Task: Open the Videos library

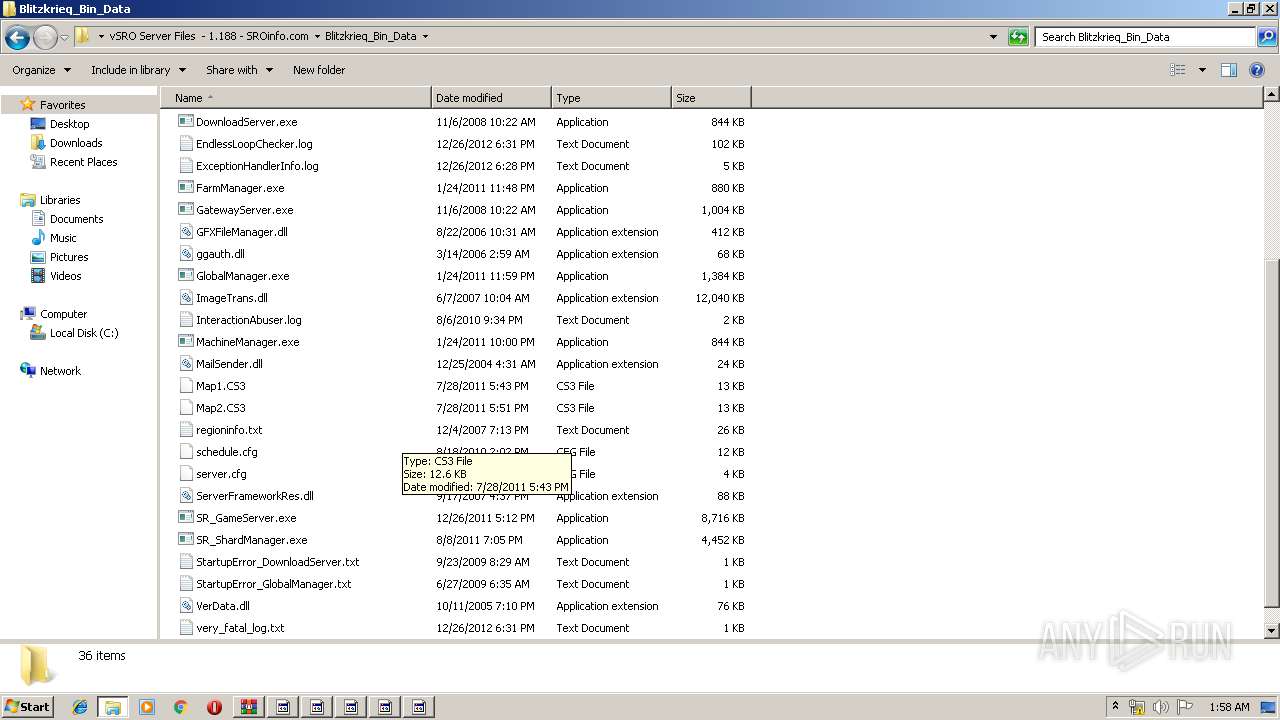Action: [x=65, y=276]
